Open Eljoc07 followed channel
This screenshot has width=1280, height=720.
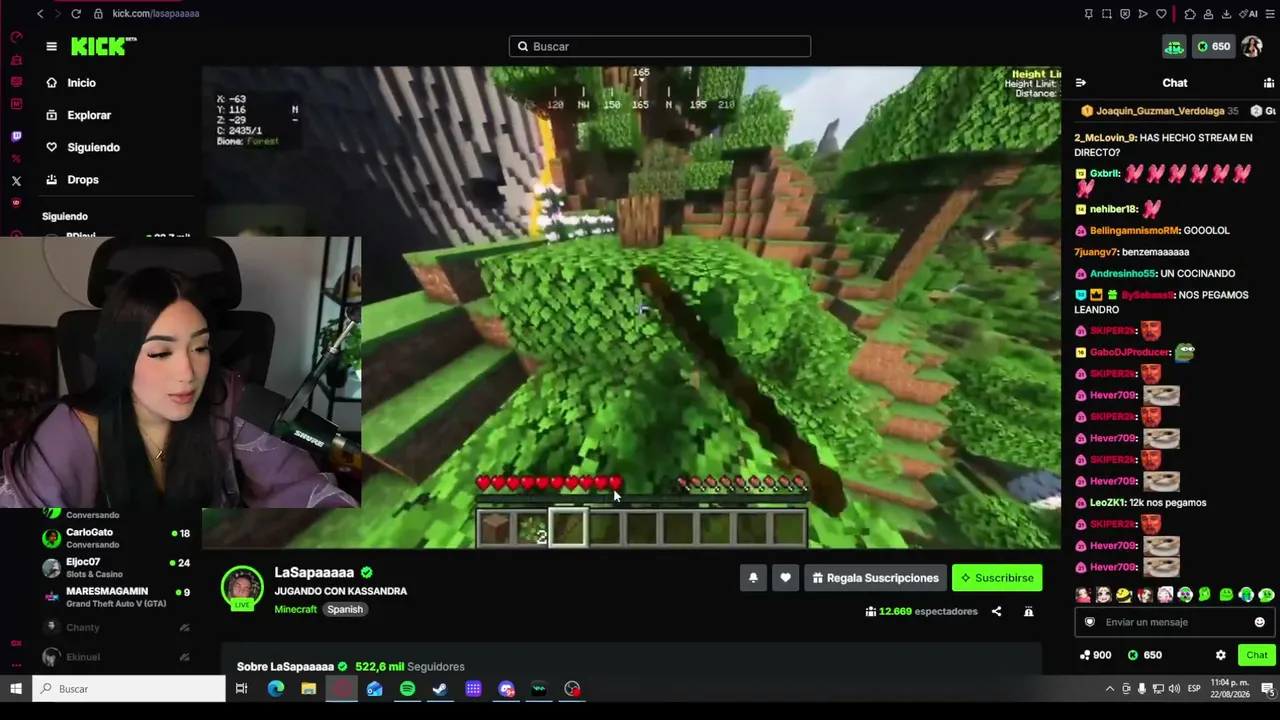tap(116, 568)
